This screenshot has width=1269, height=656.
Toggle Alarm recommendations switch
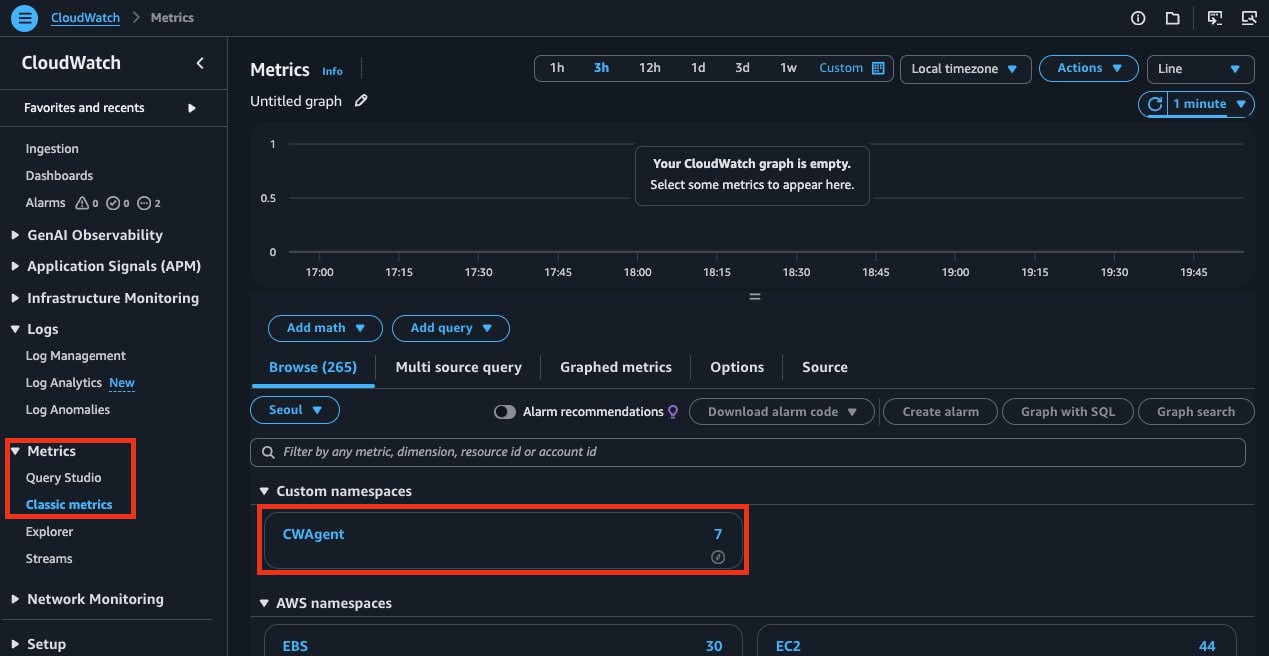tap(505, 412)
